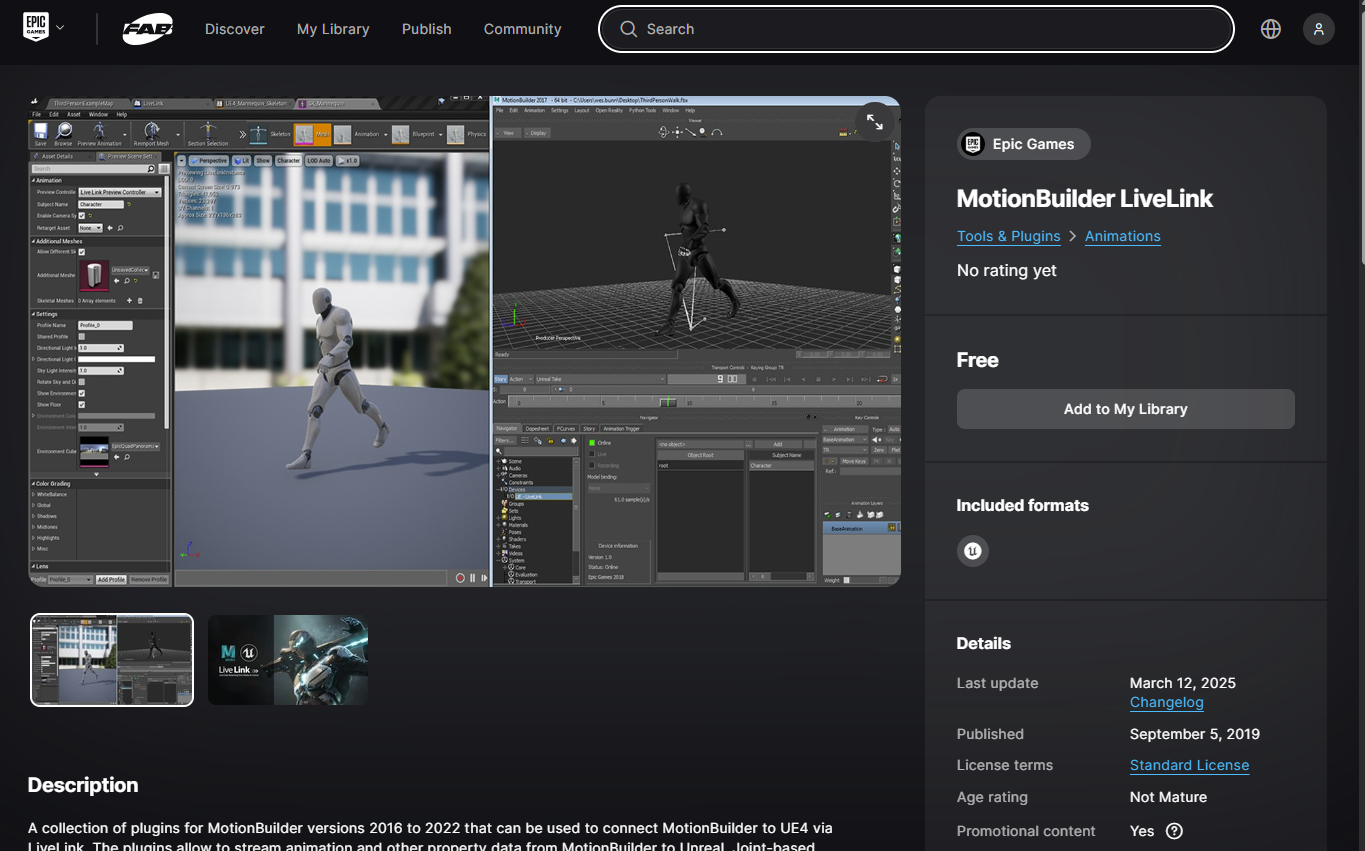Click the Sky Light Intensity value slider
This screenshot has height=851, width=1365.
[x=101, y=371]
